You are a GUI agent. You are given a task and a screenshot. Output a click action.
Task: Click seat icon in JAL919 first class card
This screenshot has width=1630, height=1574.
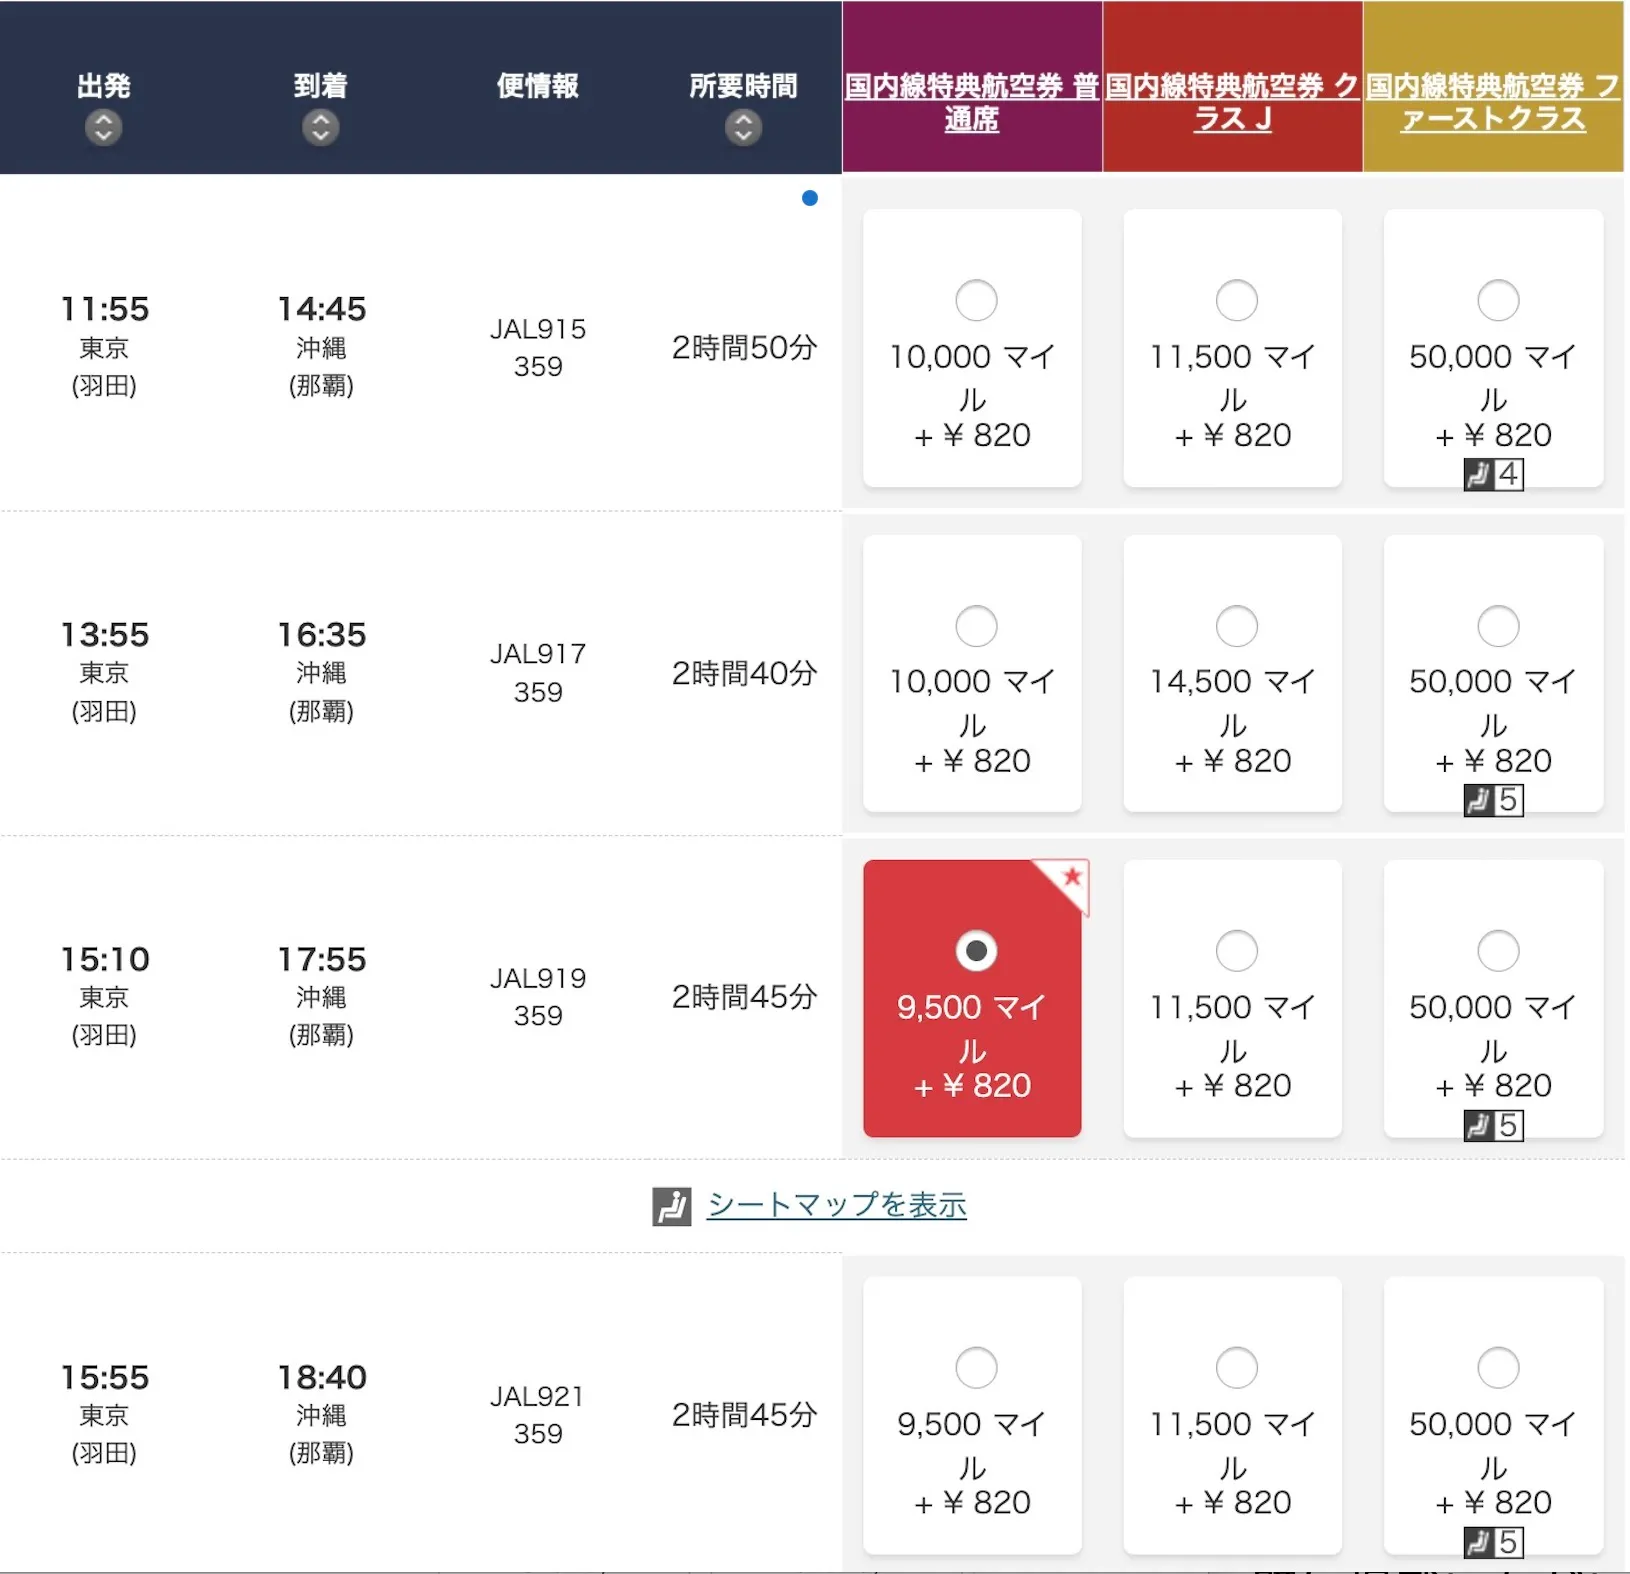1478,1125
